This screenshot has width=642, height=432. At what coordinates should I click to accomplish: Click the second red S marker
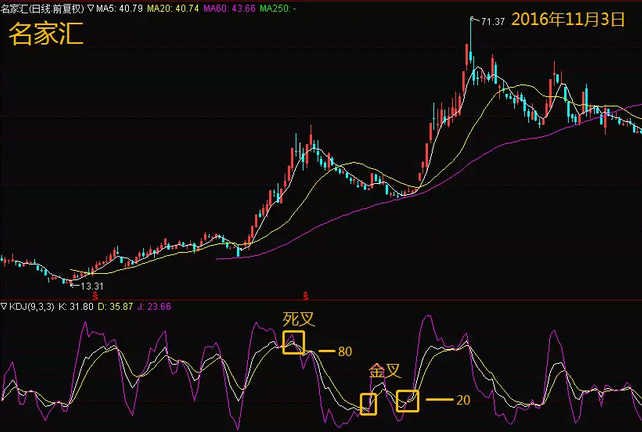click(305, 296)
